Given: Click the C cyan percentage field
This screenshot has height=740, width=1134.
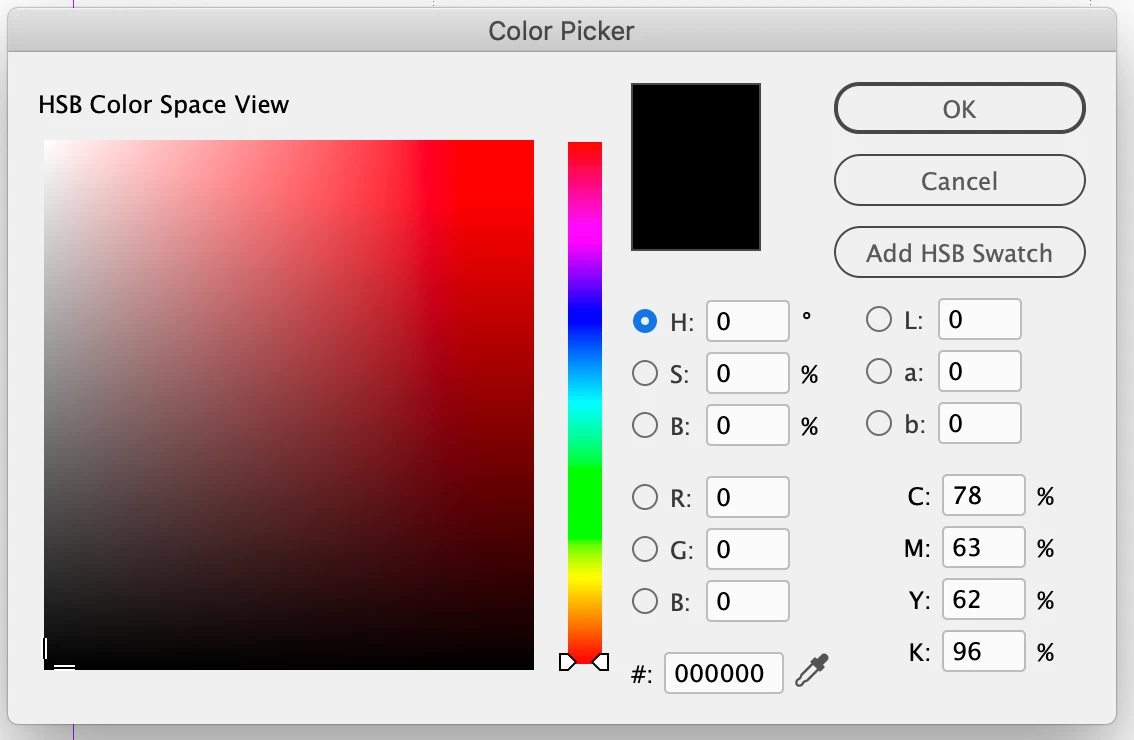Looking at the screenshot, I should click(984, 496).
